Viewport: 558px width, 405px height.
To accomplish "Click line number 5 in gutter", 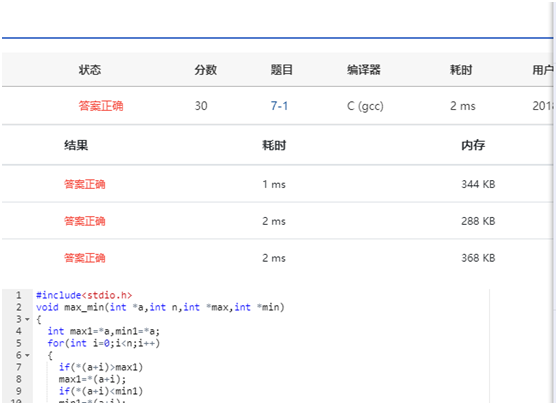I will click(x=19, y=343).
